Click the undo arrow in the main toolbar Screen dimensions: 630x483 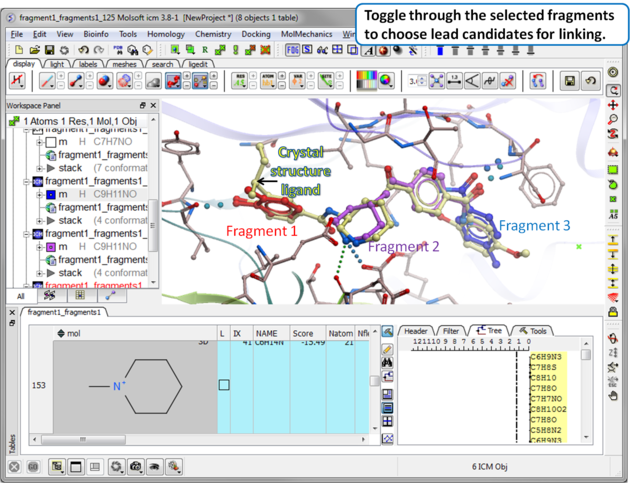[84, 50]
